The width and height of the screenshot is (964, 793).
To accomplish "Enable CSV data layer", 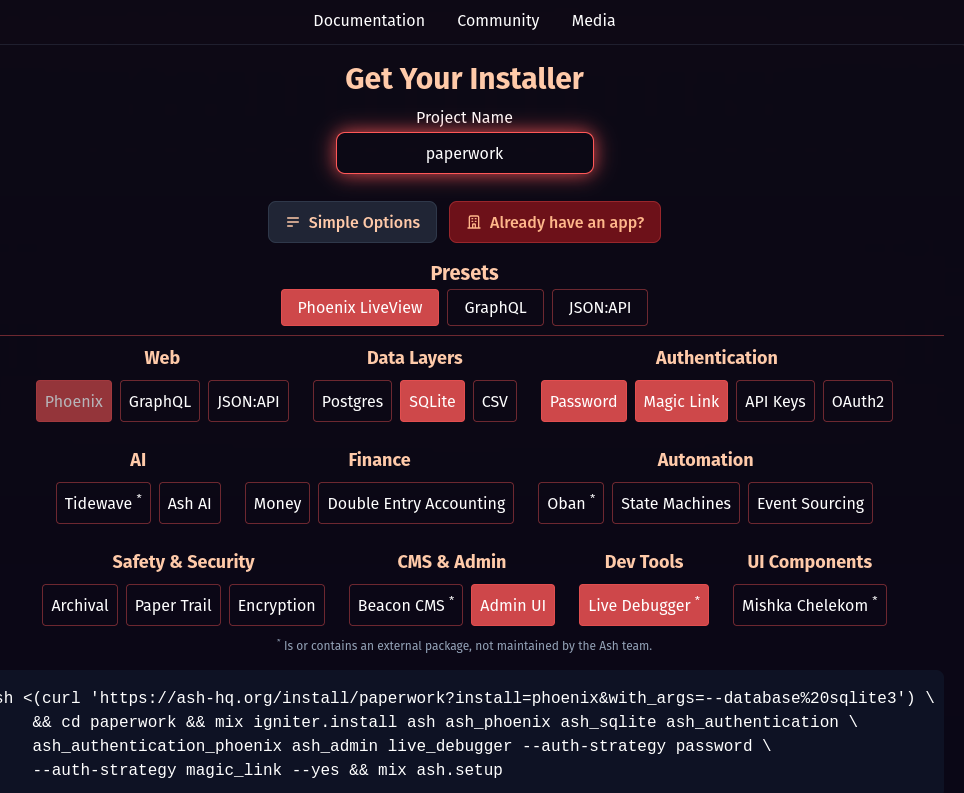I will 495,401.
